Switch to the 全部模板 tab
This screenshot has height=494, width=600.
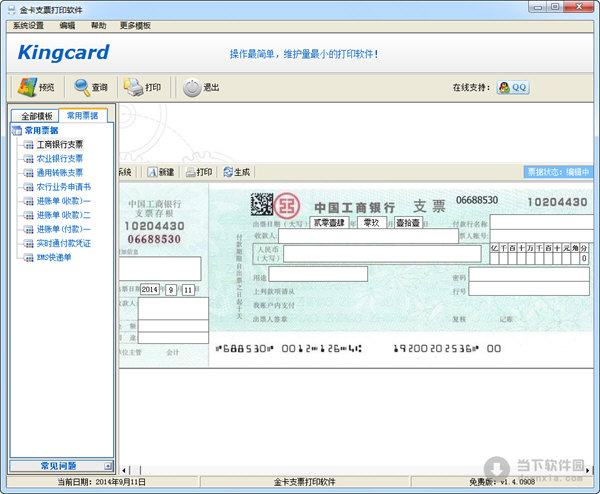pos(36,116)
